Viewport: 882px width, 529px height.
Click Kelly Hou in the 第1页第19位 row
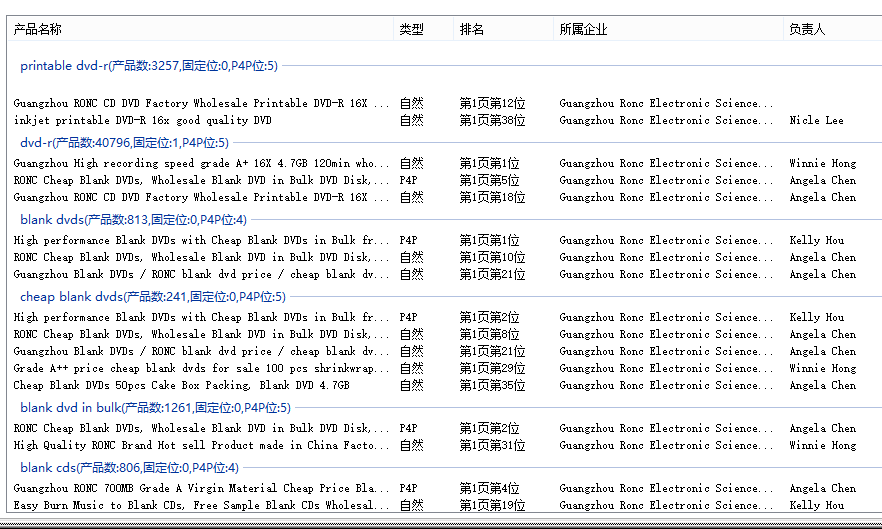pyautogui.click(x=816, y=505)
